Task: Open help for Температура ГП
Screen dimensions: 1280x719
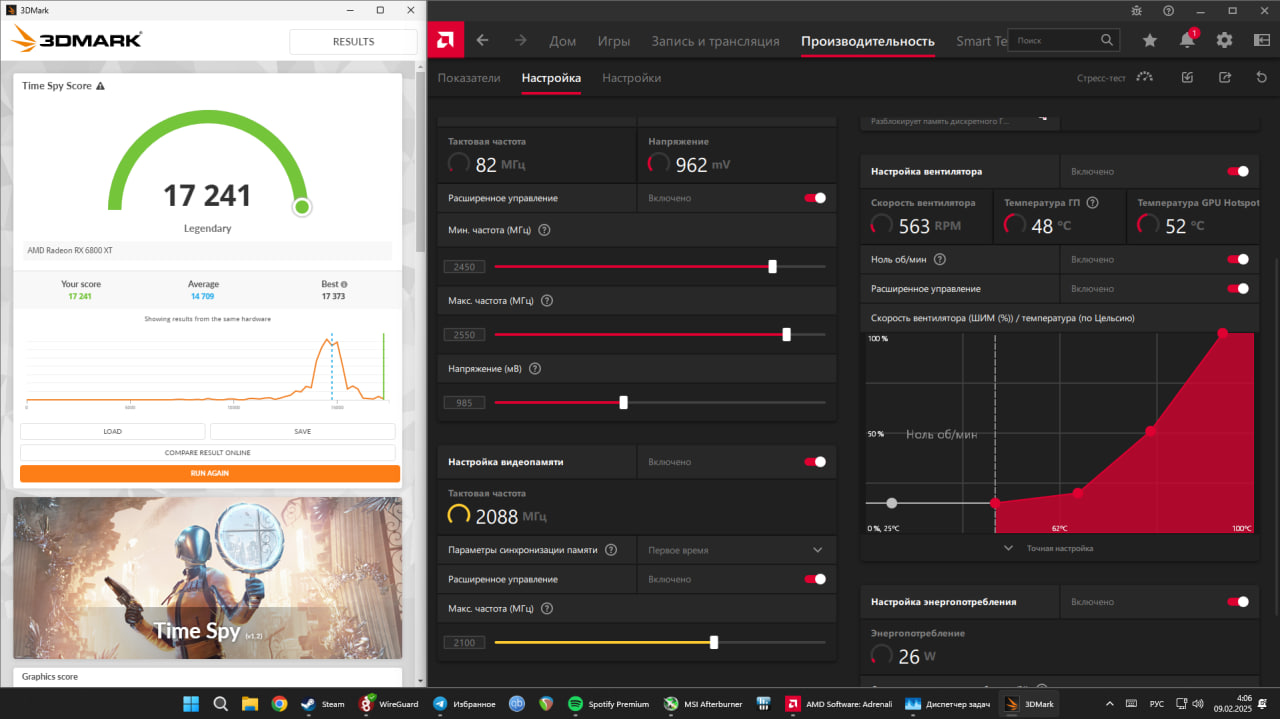Action: click(x=1093, y=202)
